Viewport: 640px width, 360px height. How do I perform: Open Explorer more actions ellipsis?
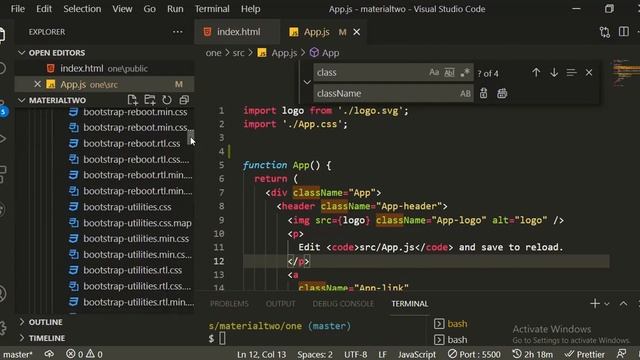point(178,32)
